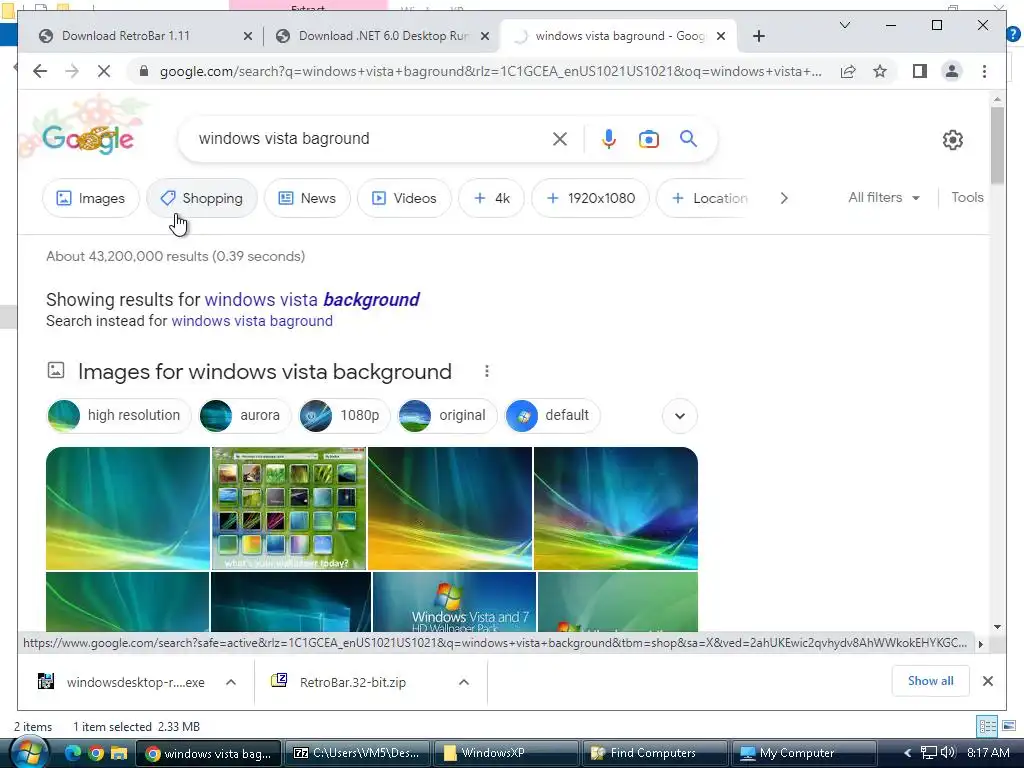The image size is (1024, 768).
Task: Open Chrome's three-dot menu
Action: [x=984, y=71]
